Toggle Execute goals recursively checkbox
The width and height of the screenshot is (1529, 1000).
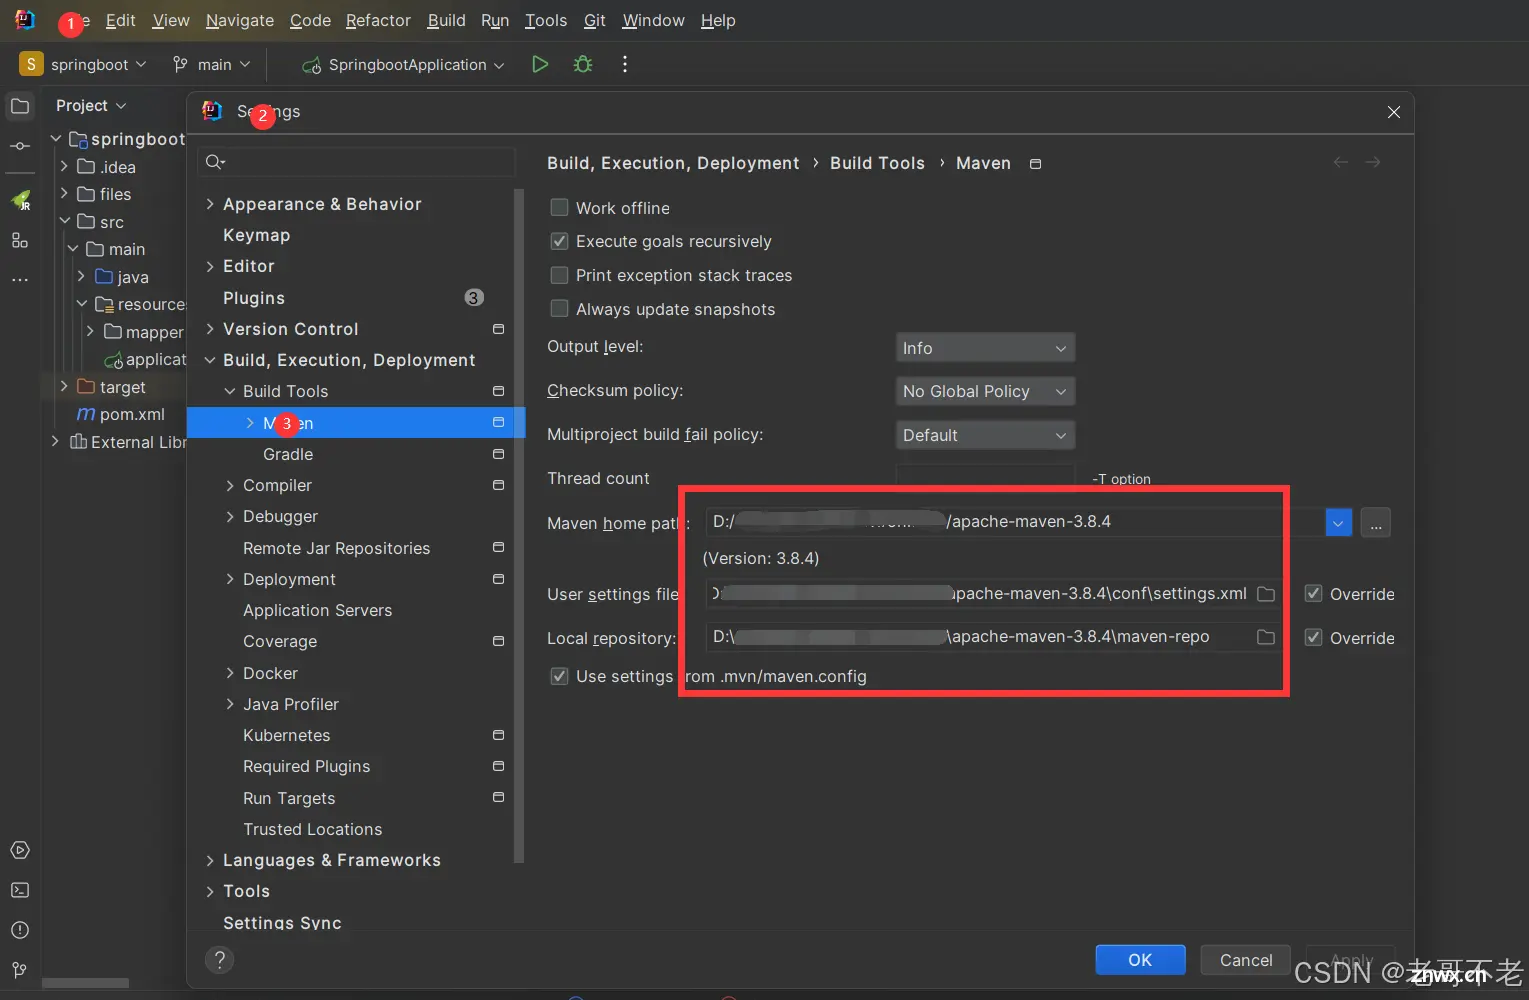560,241
